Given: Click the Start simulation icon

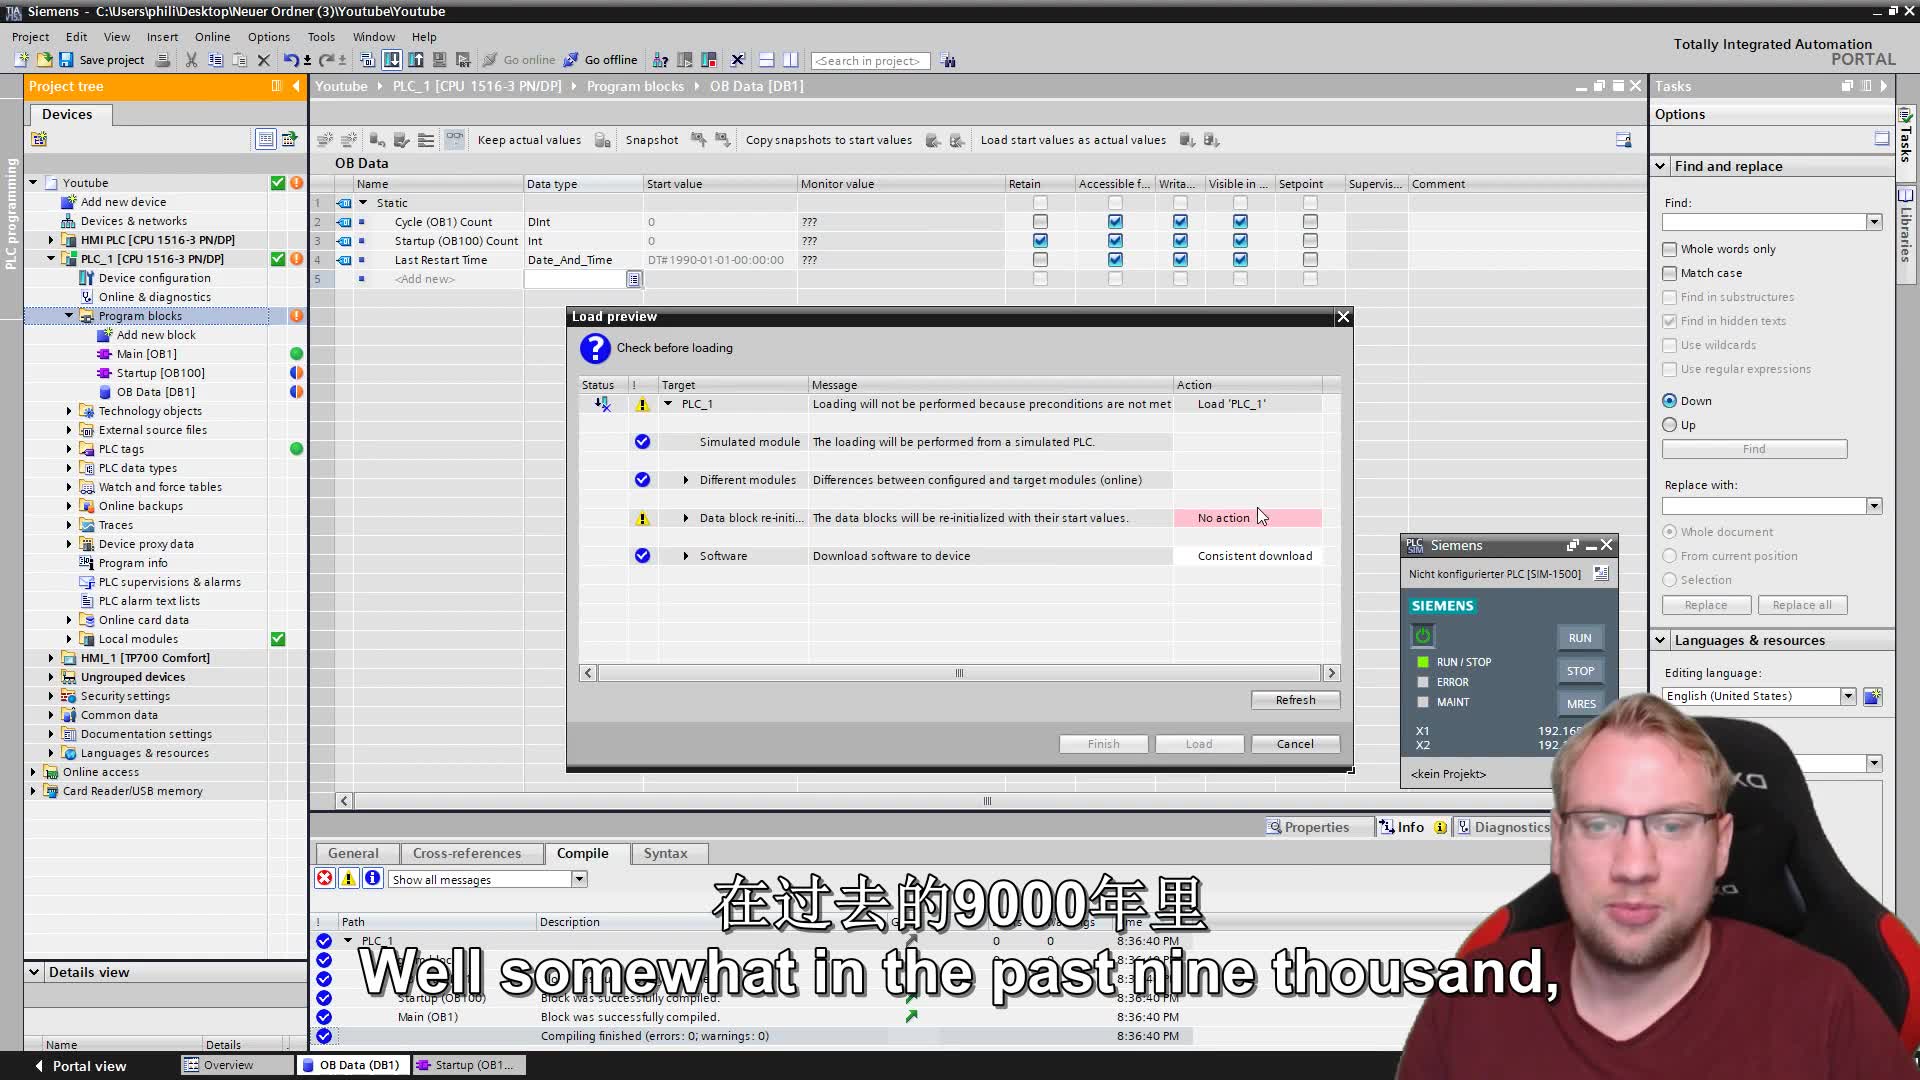Looking at the screenshot, I should [439, 60].
